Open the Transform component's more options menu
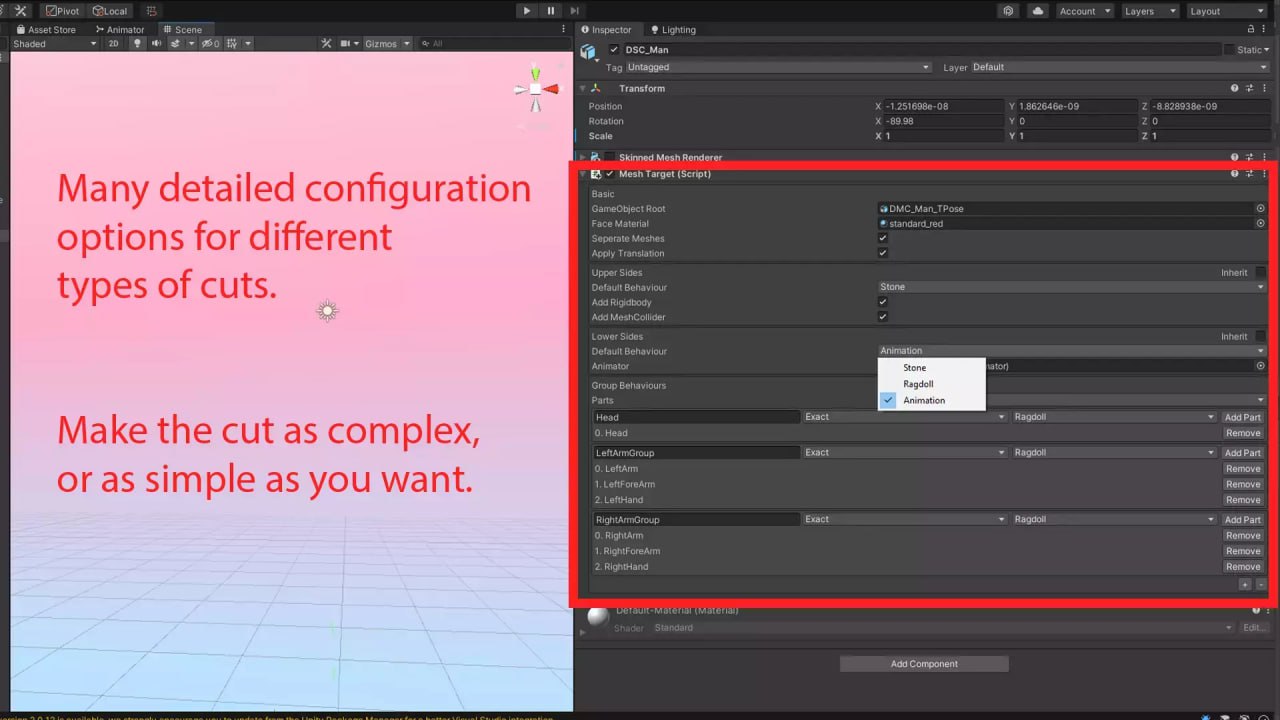1280x720 pixels. pos(1263,88)
